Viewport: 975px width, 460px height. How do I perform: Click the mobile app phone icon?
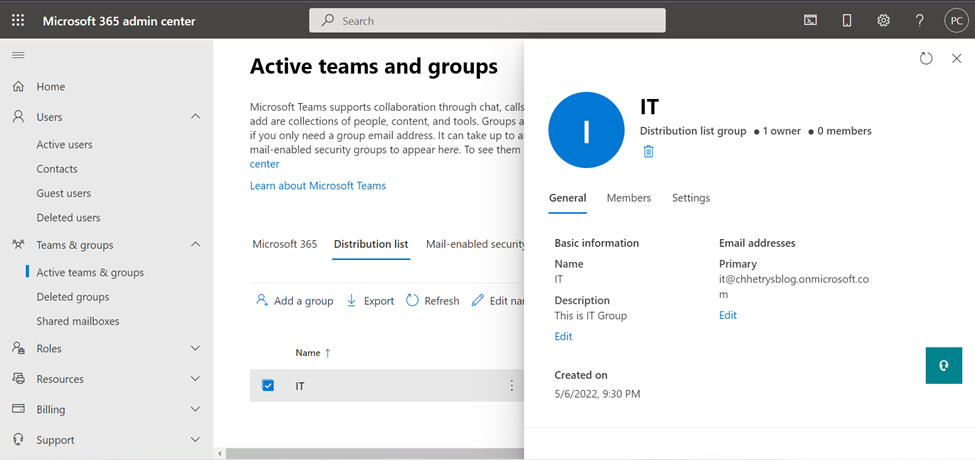[846, 21]
